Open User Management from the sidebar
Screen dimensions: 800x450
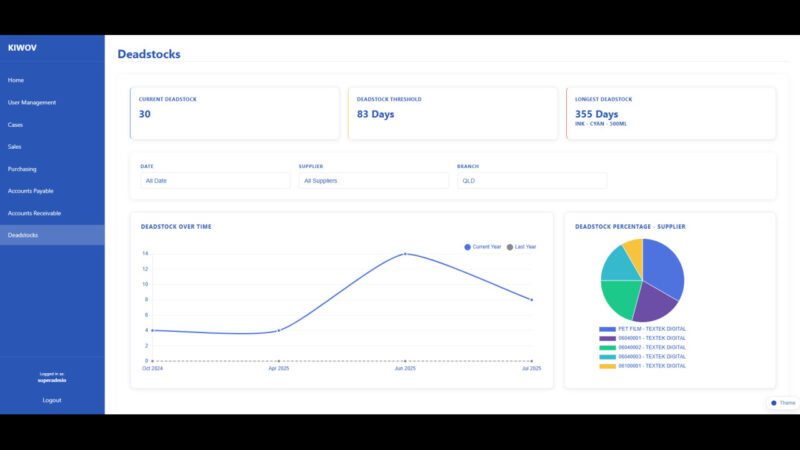(32, 102)
